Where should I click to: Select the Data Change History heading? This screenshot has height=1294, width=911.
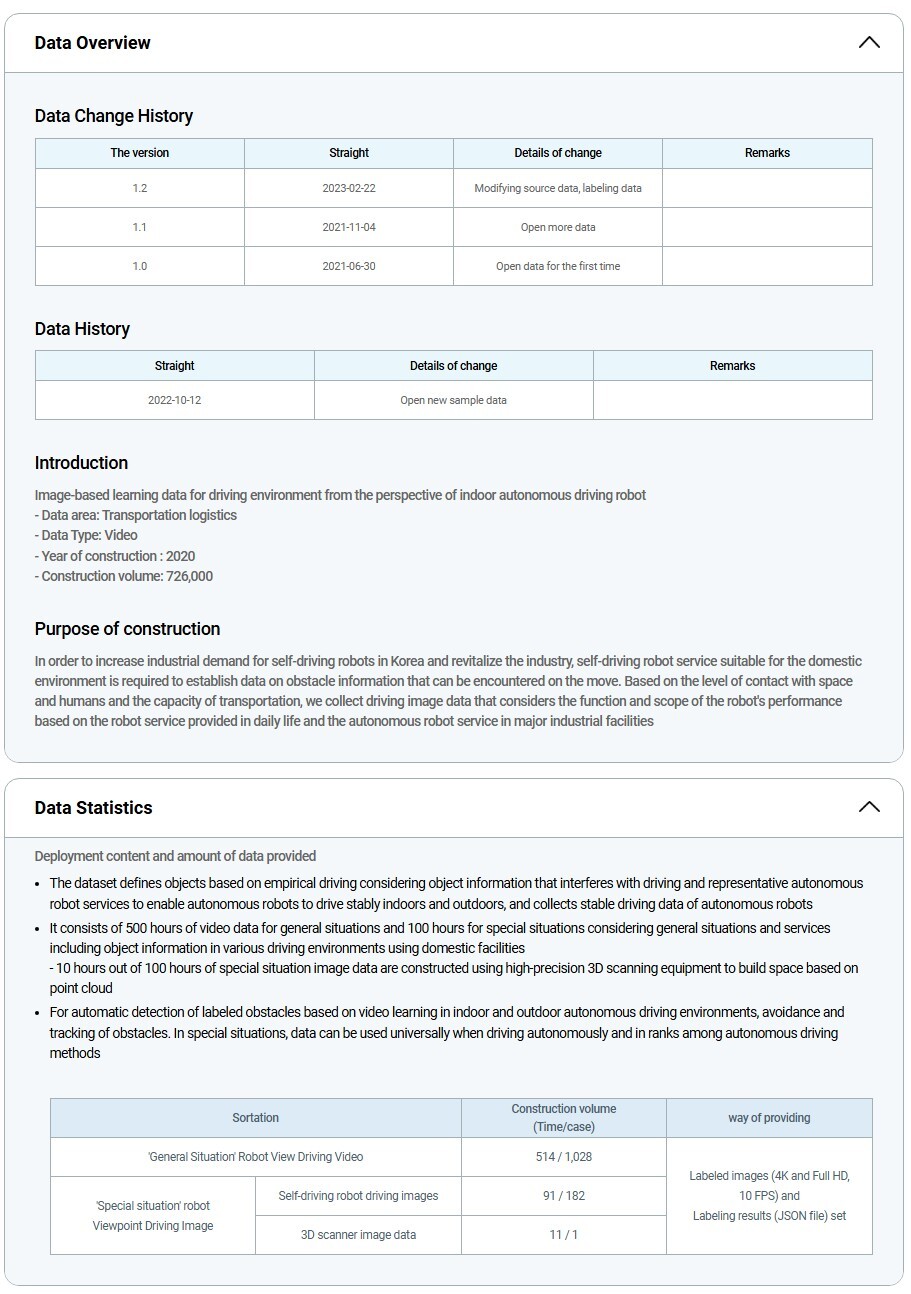point(114,116)
